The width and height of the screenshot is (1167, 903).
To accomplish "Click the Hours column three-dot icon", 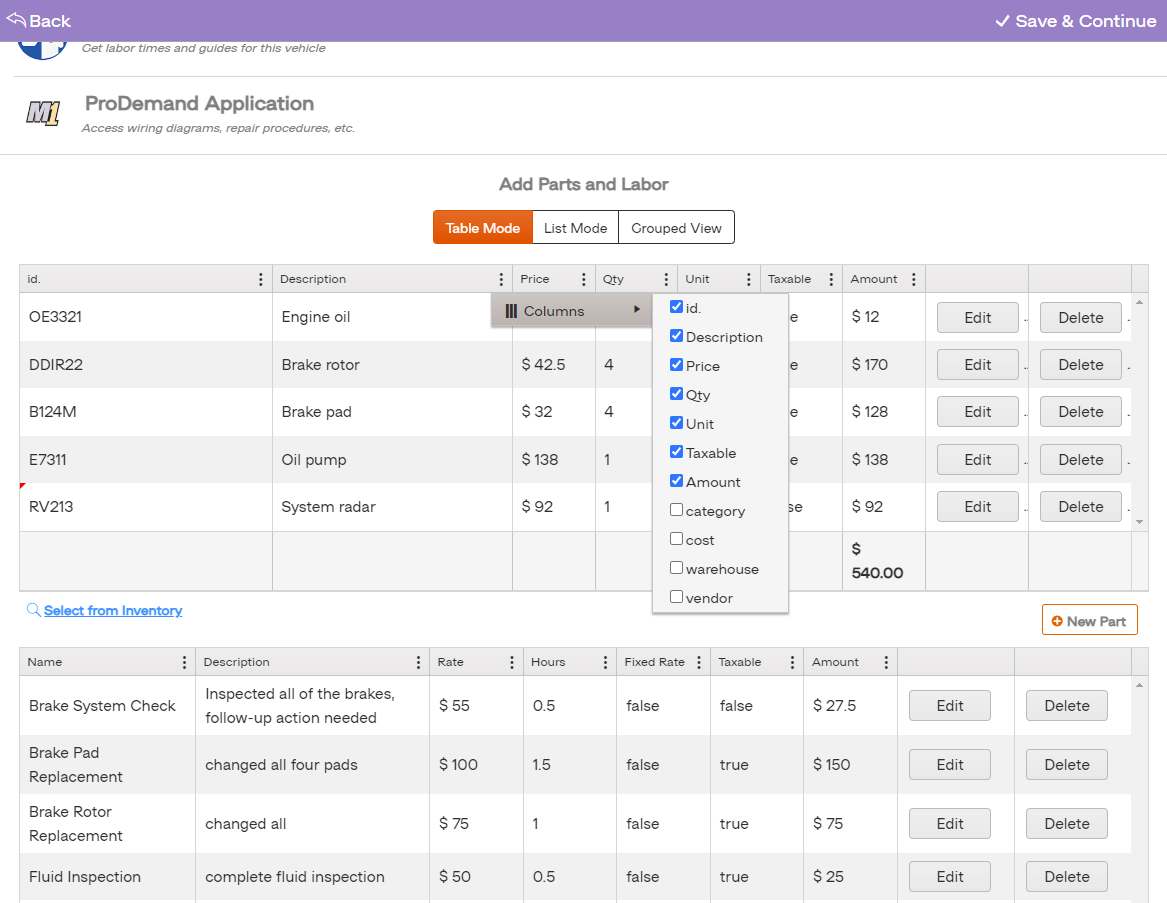I will click(x=605, y=663).
